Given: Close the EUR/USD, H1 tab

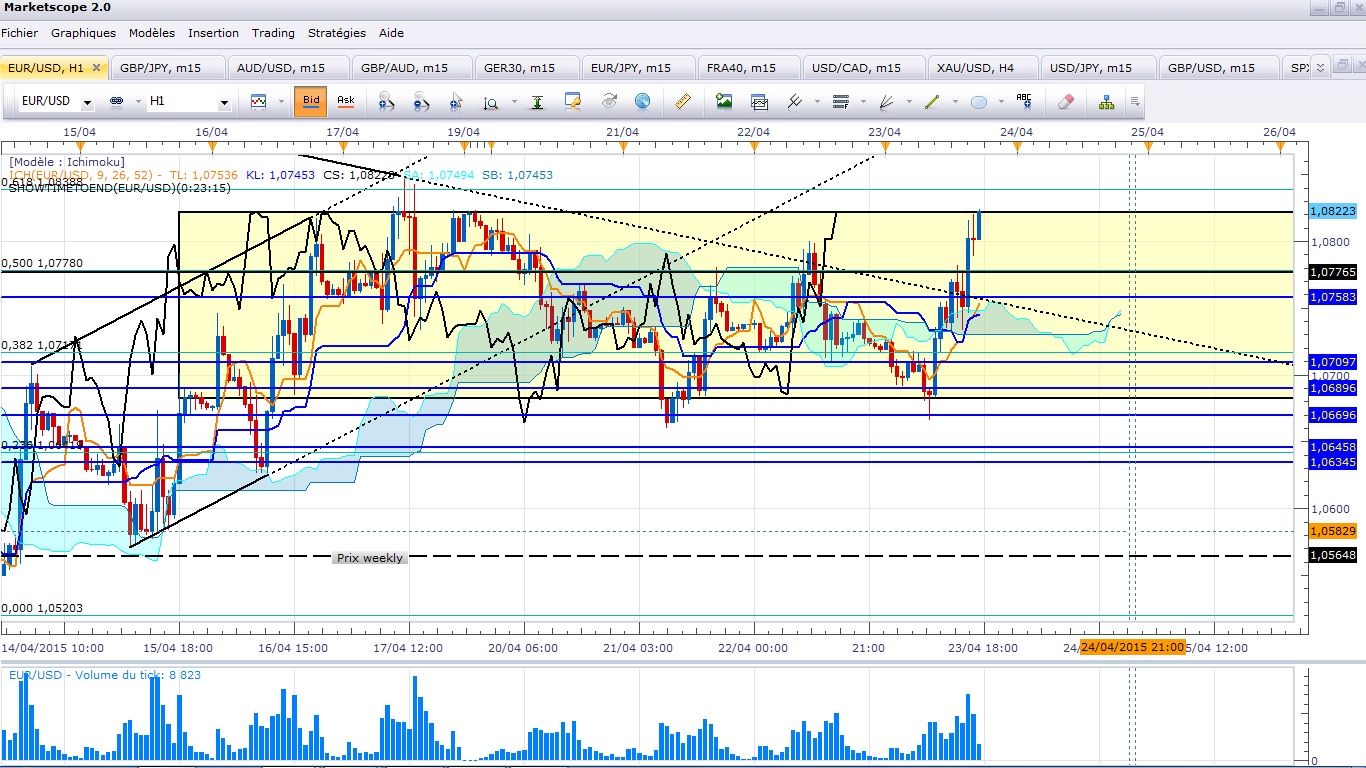Looking at the screenshot, I should pyautogui.click(x=97, y=68).
